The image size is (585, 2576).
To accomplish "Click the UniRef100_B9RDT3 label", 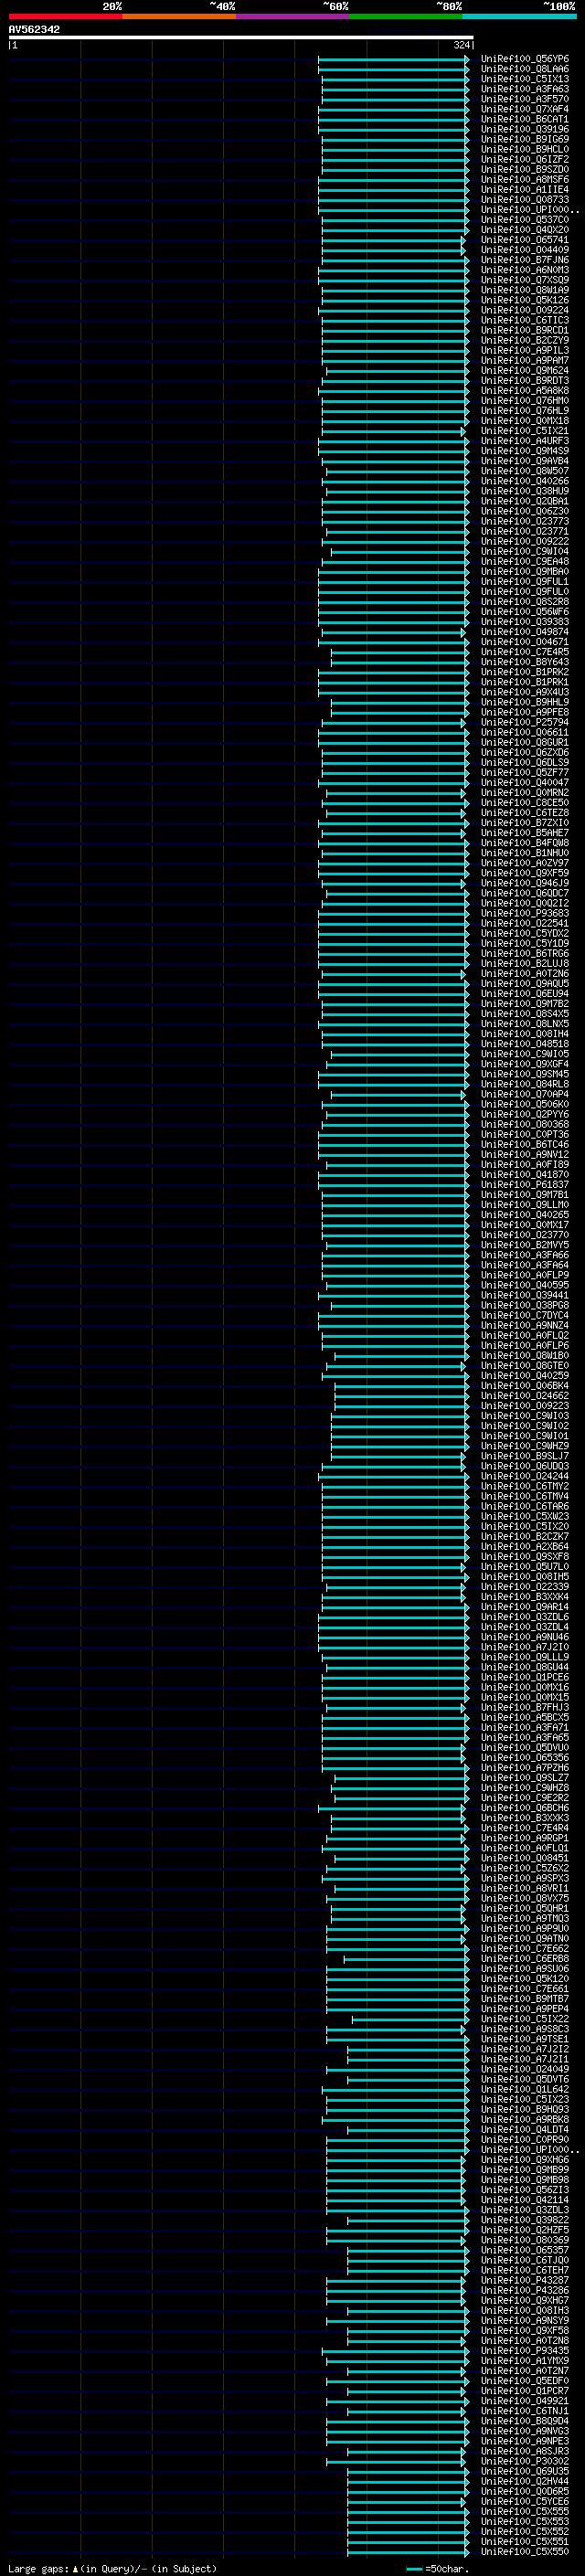I will 525,380.
